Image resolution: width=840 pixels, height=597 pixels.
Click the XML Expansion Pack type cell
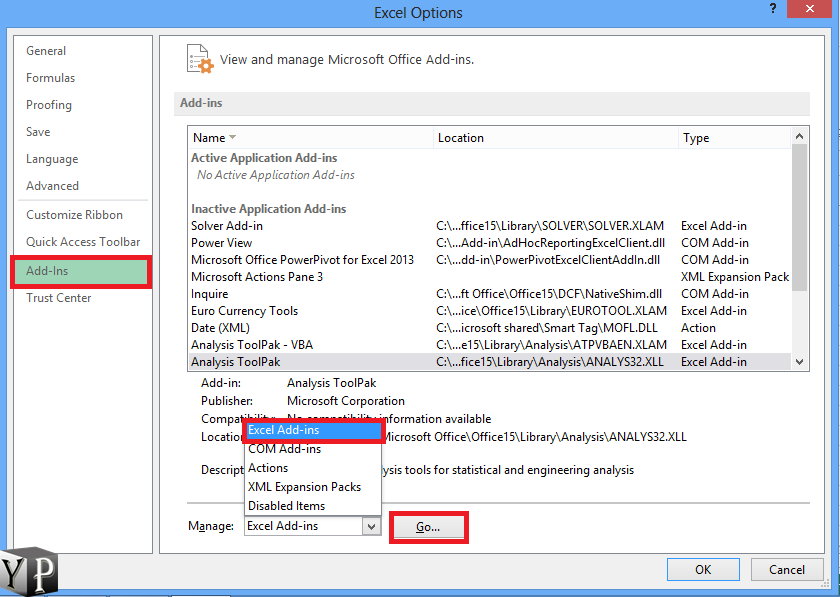734,277
